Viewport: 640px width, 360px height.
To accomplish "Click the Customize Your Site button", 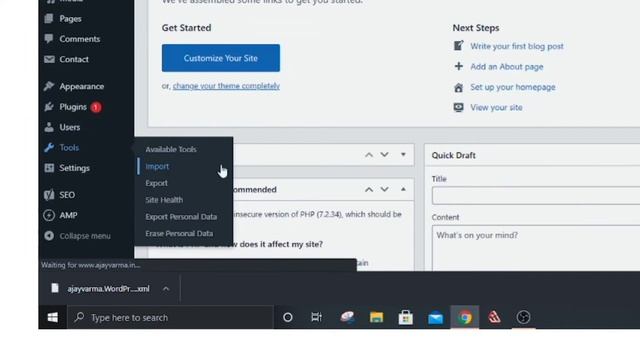I will 221,58.
